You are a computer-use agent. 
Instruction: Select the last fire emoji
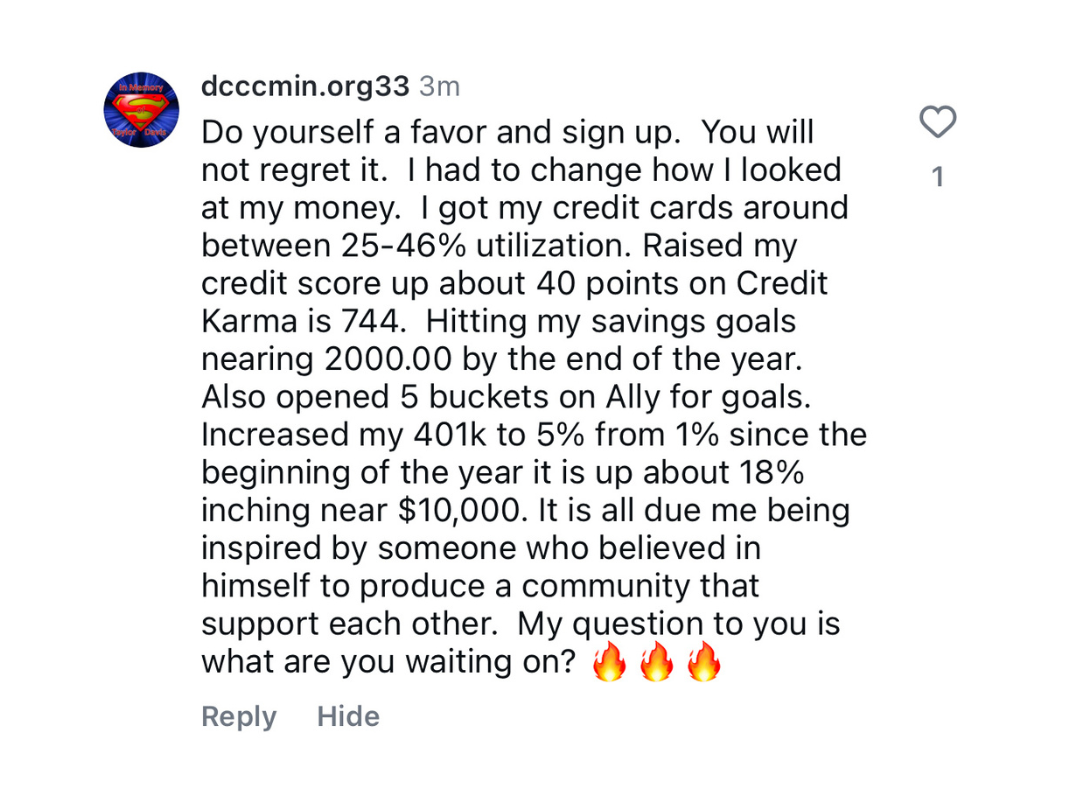(703, 661)
